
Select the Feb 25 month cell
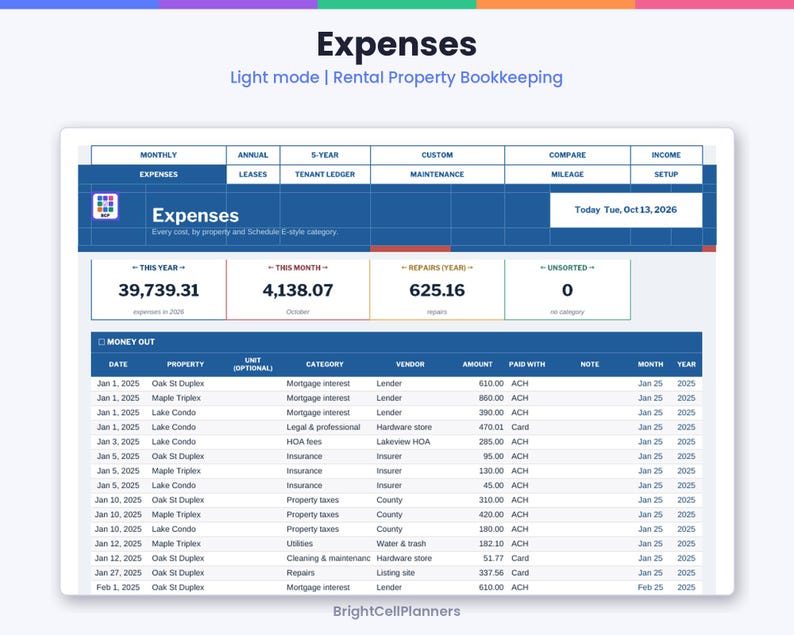pos(650,587)
